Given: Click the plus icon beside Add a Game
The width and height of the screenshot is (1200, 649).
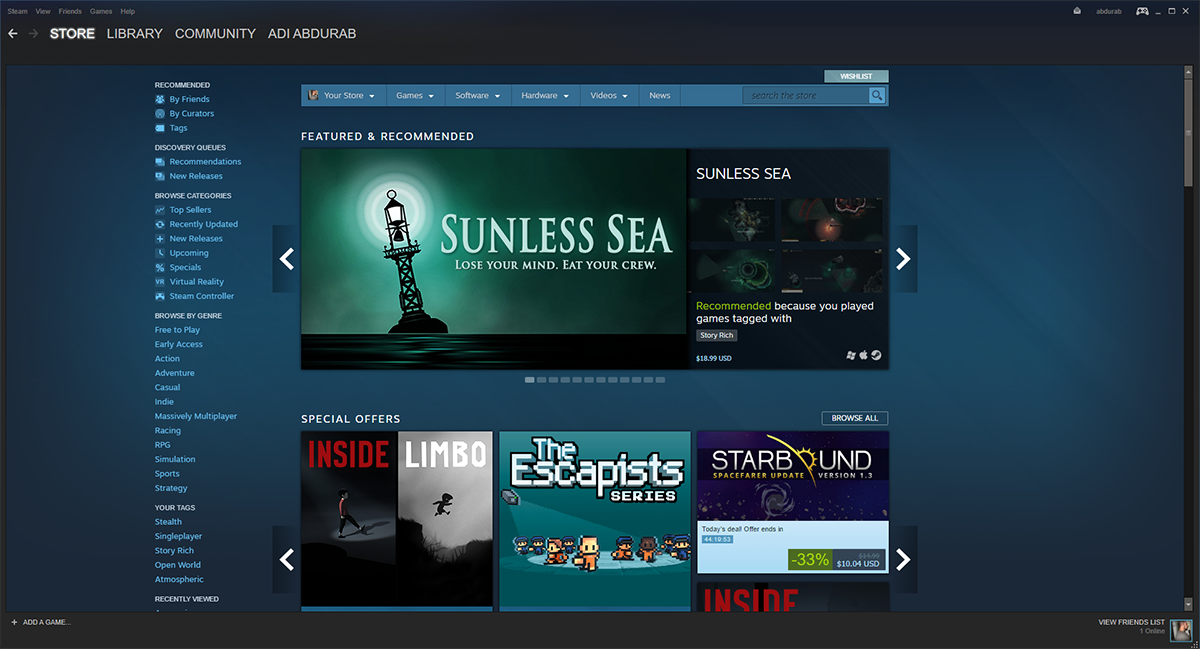Looking at the screenshot, I should (x=14, y=622).
